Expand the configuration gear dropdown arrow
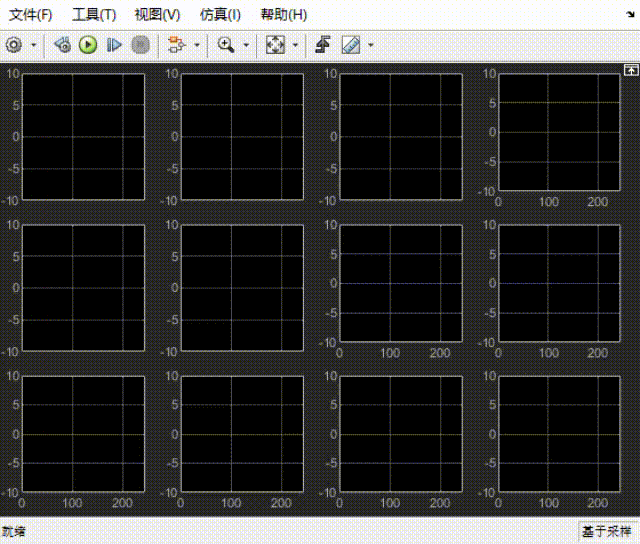This screenshot has height=544, width=640. point(34,45)
